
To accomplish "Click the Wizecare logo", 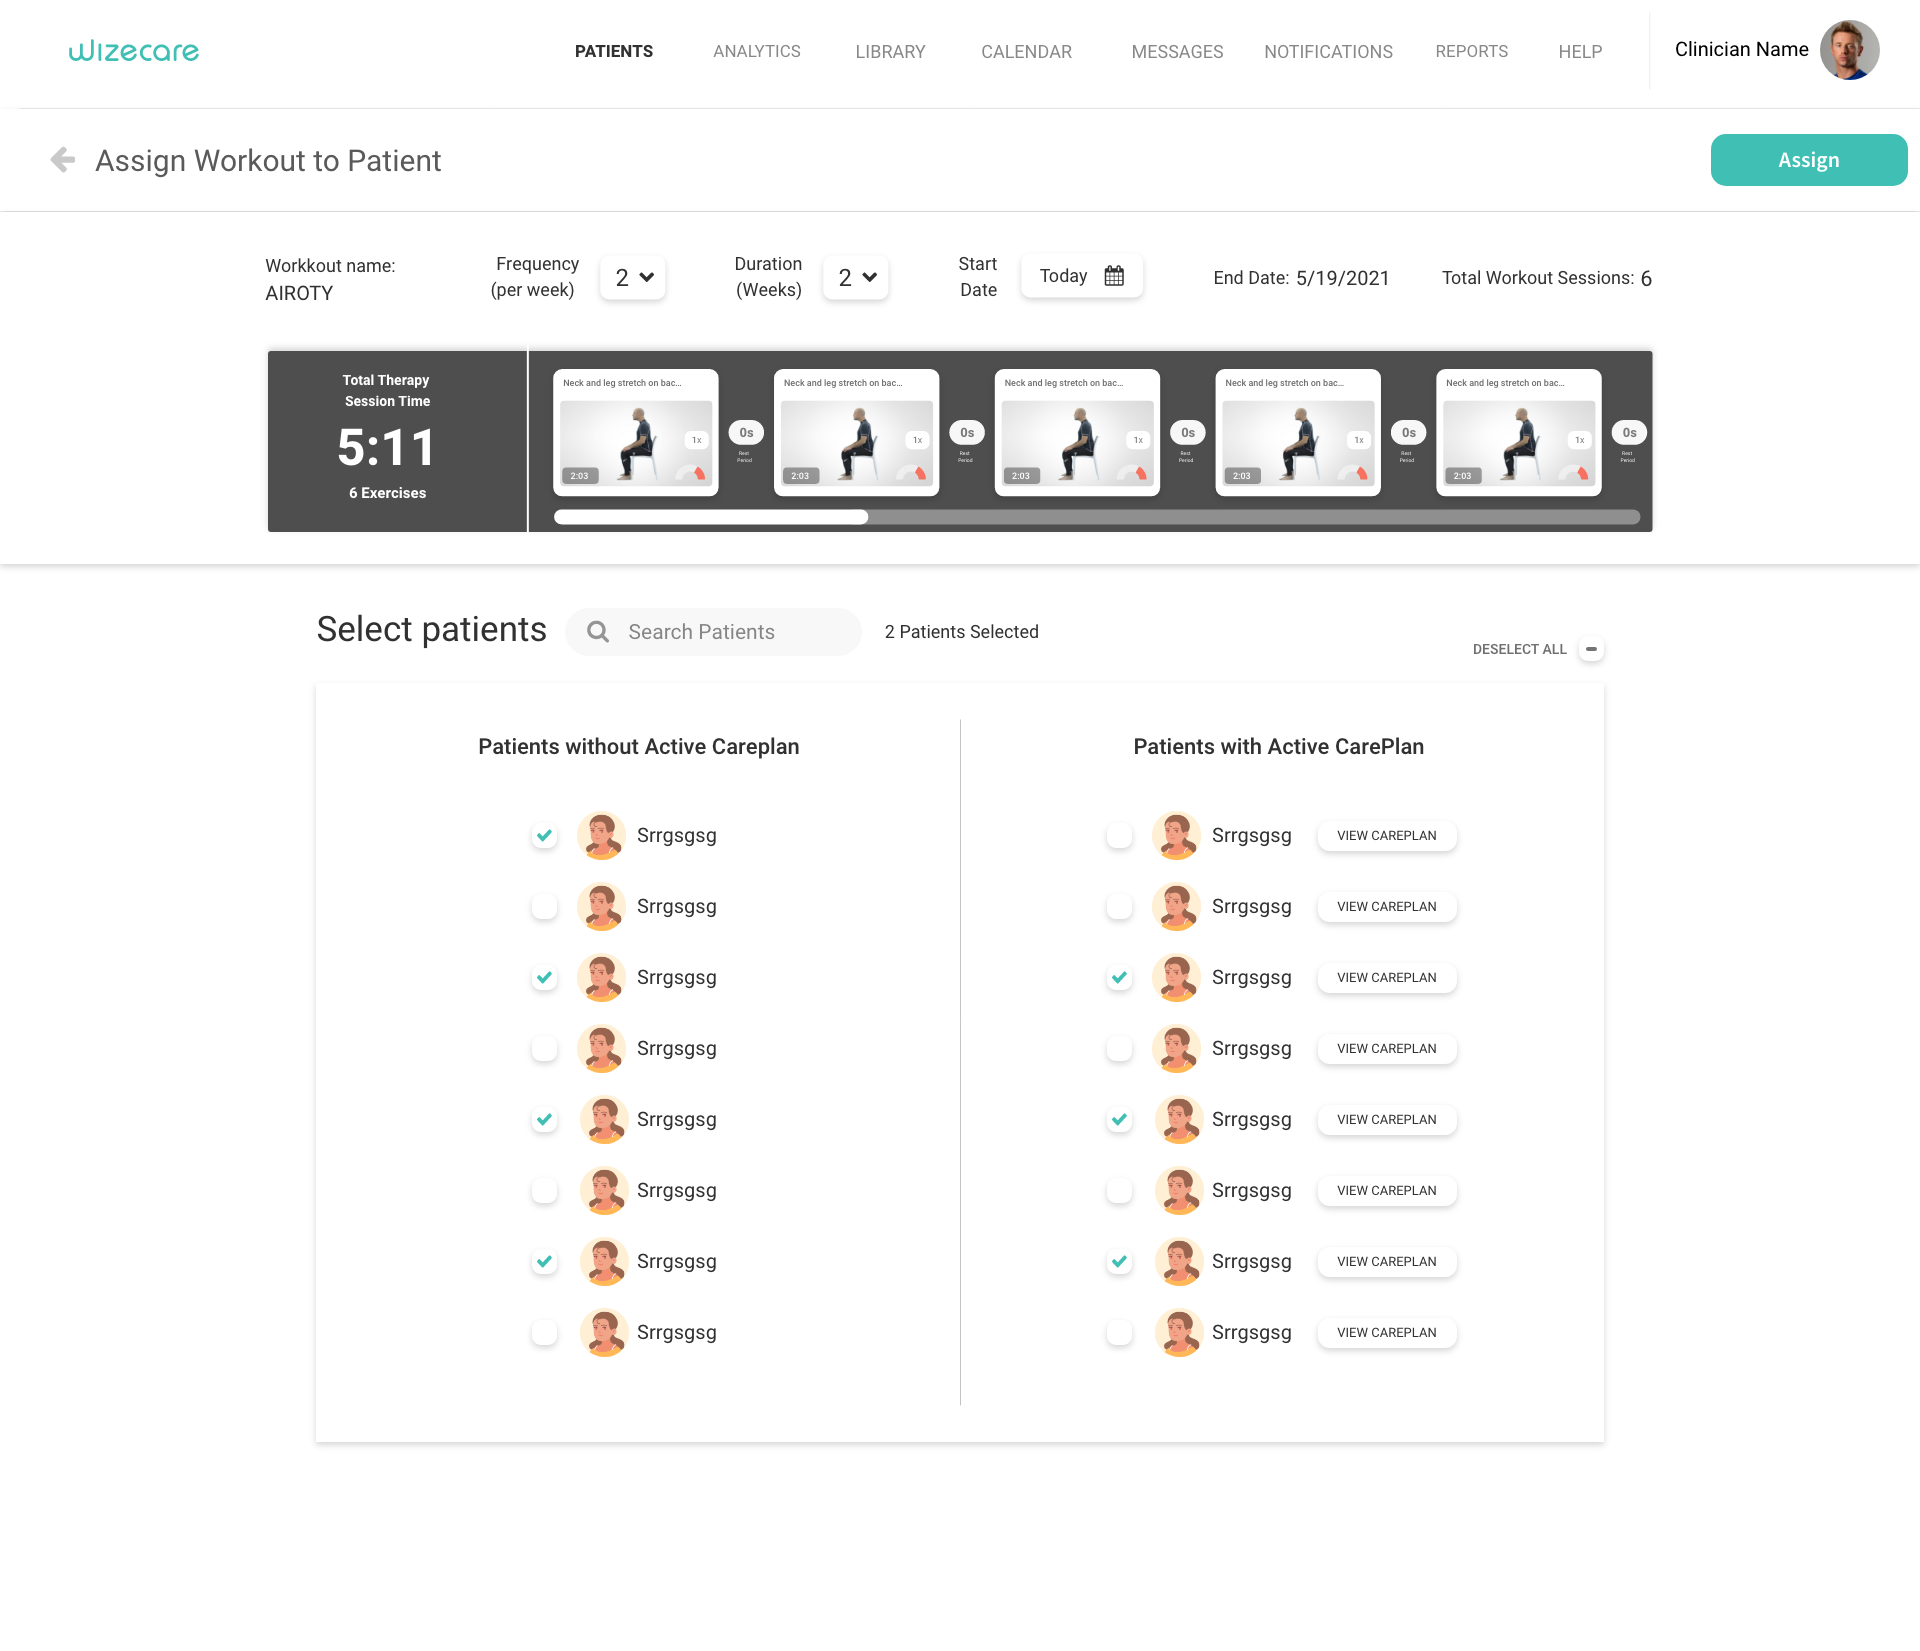I will coord(134,51).
